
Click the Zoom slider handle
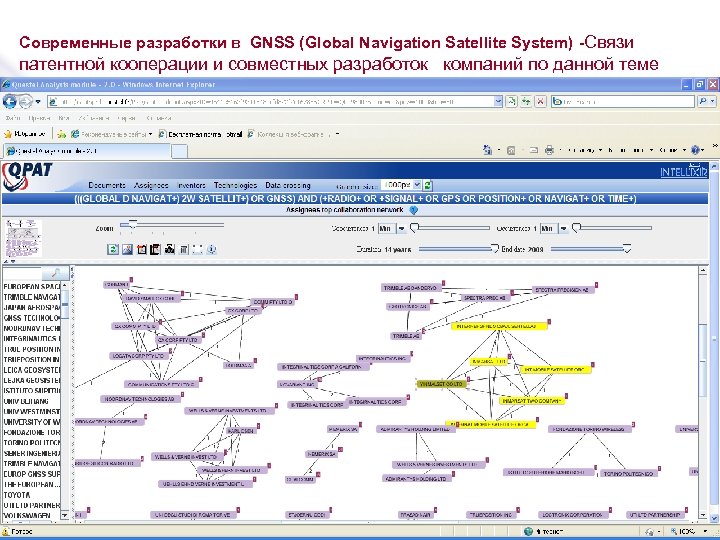133,224
